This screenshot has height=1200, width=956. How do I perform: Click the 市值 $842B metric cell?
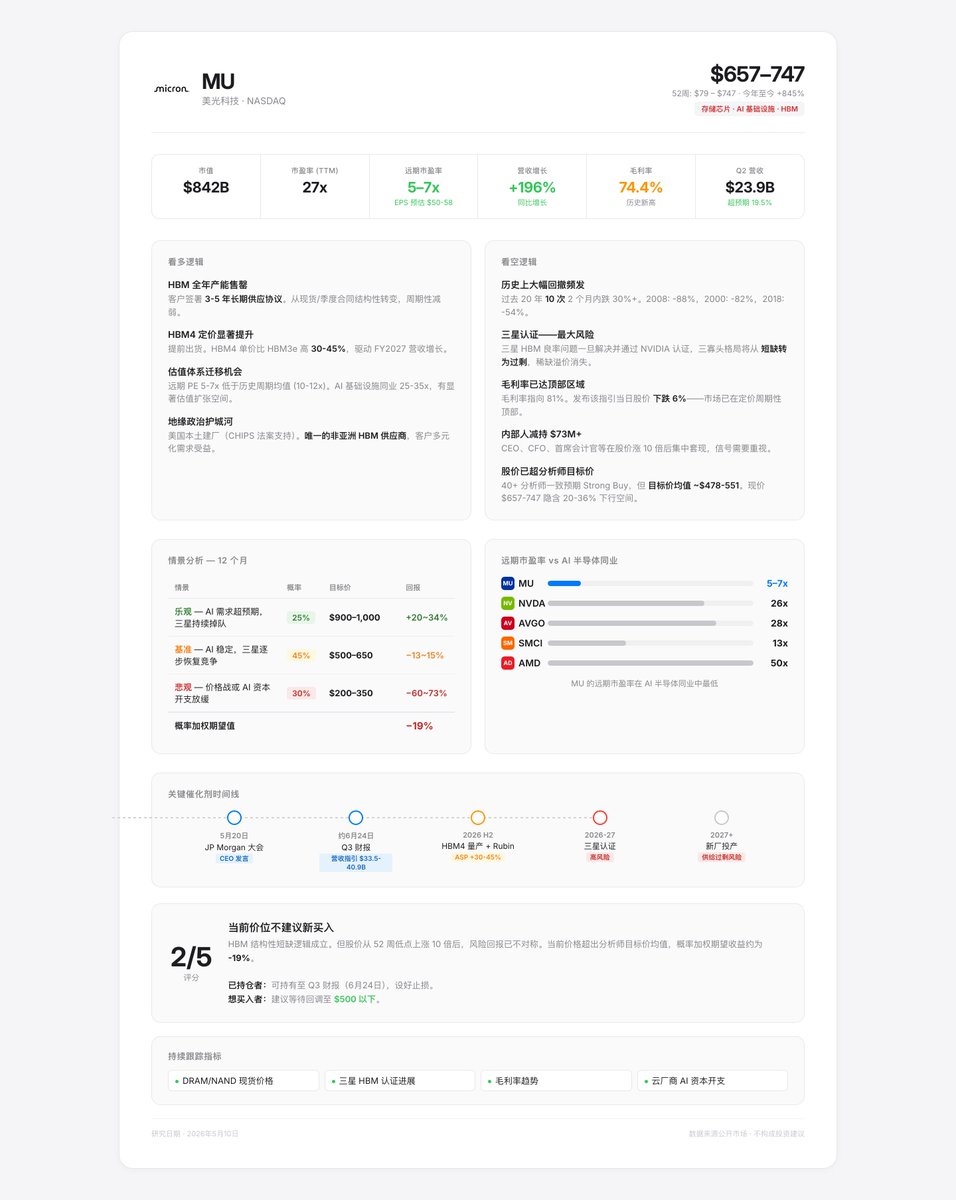point(206,186)
